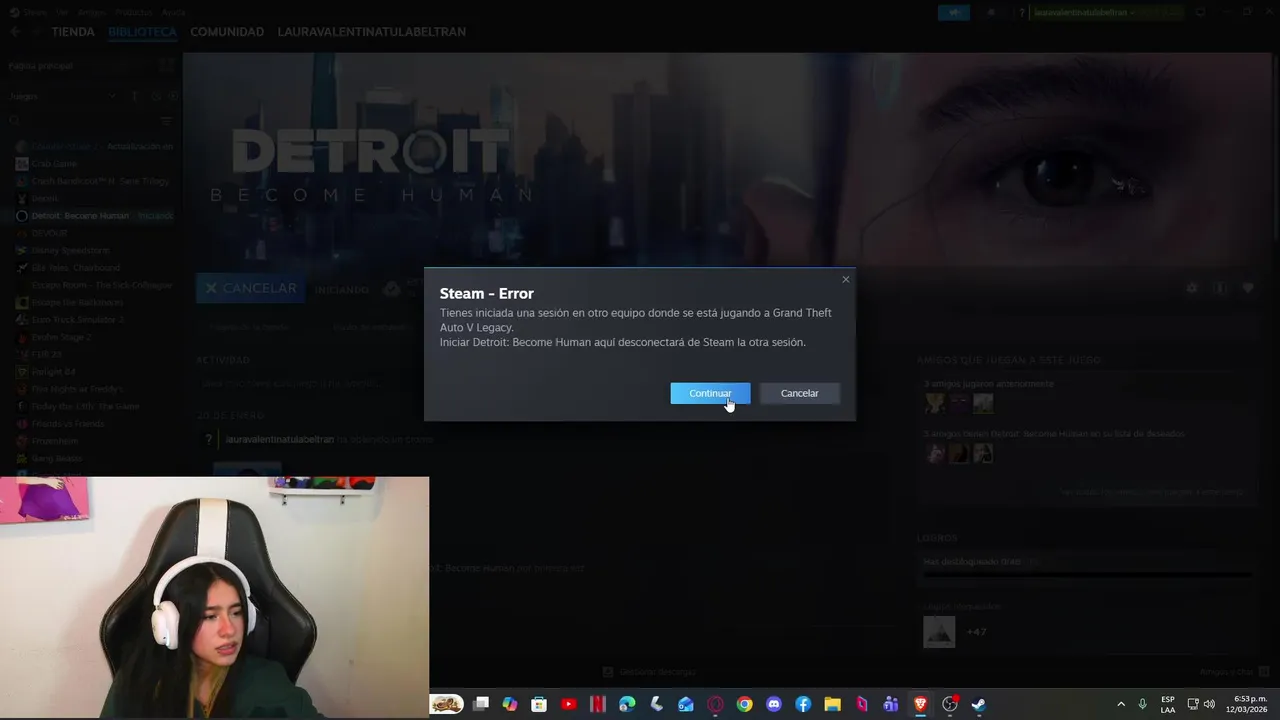Click Cancelar in the Steam error dialog
The width and height of the screenshot is (1280, 720).
click(799, 393)
